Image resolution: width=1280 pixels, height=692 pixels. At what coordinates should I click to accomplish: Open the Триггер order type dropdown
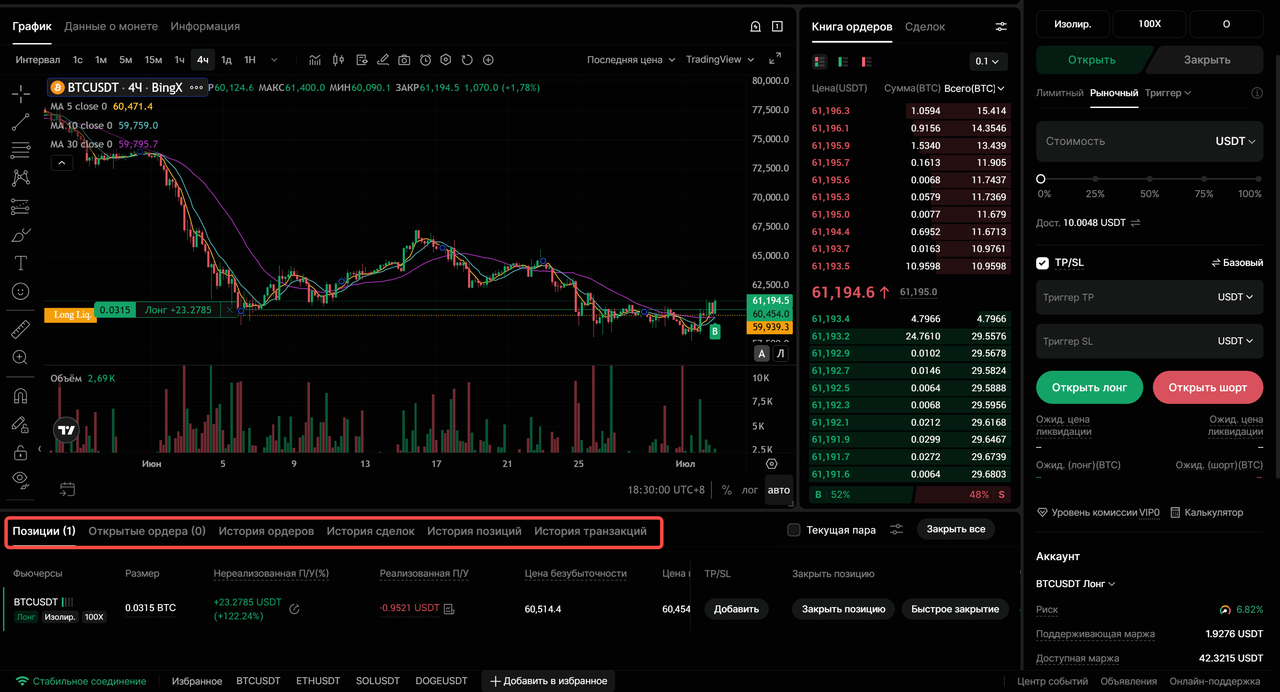coord(1169,93)
